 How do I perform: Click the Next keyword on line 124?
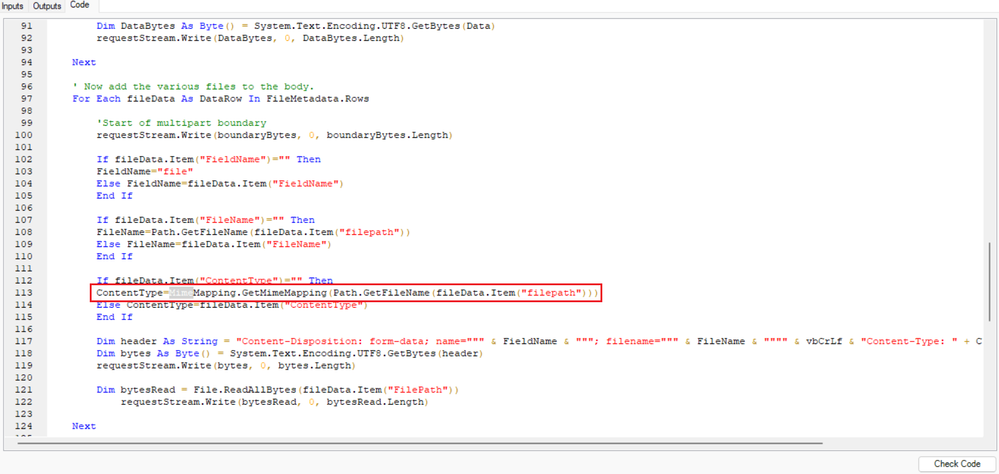(x=84, y=426)
